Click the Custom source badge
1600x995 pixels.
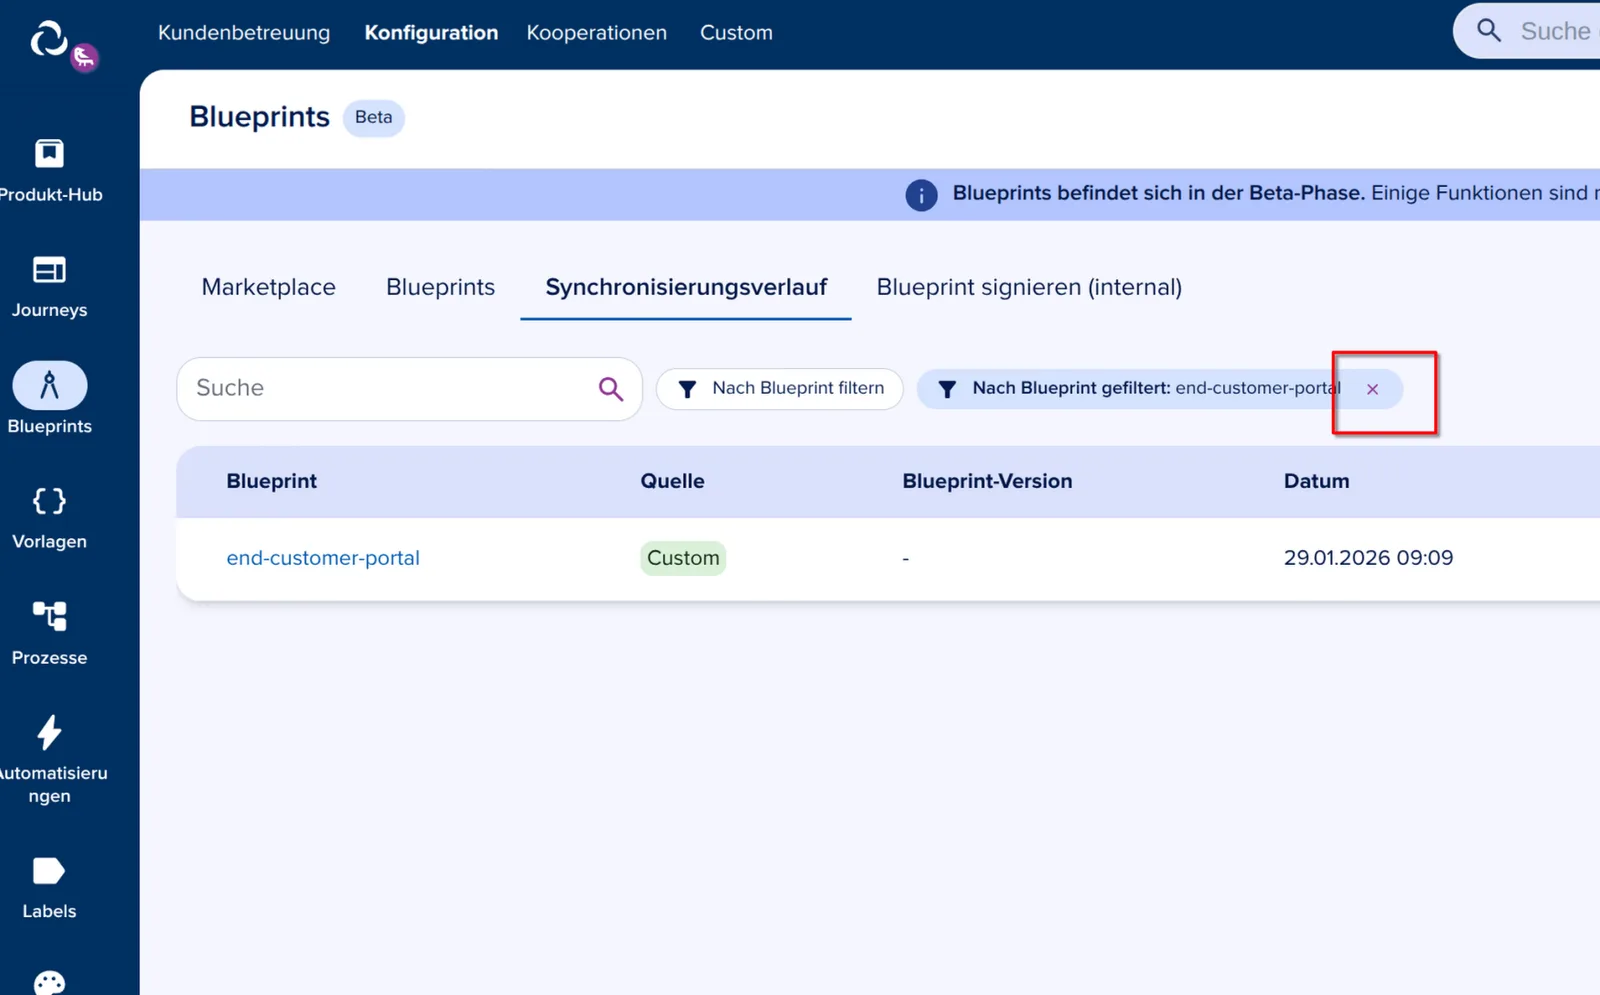pyautogui.click(x=683, y=558)
